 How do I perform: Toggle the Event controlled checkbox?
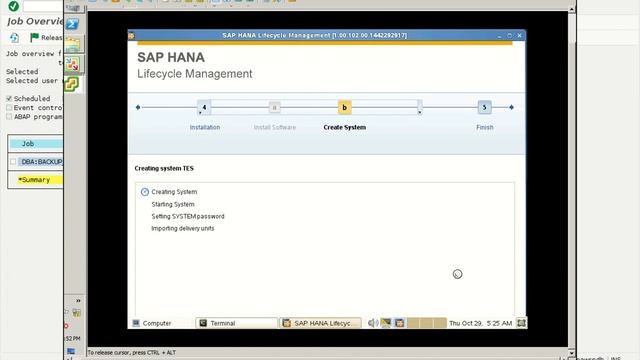point(9,108)
